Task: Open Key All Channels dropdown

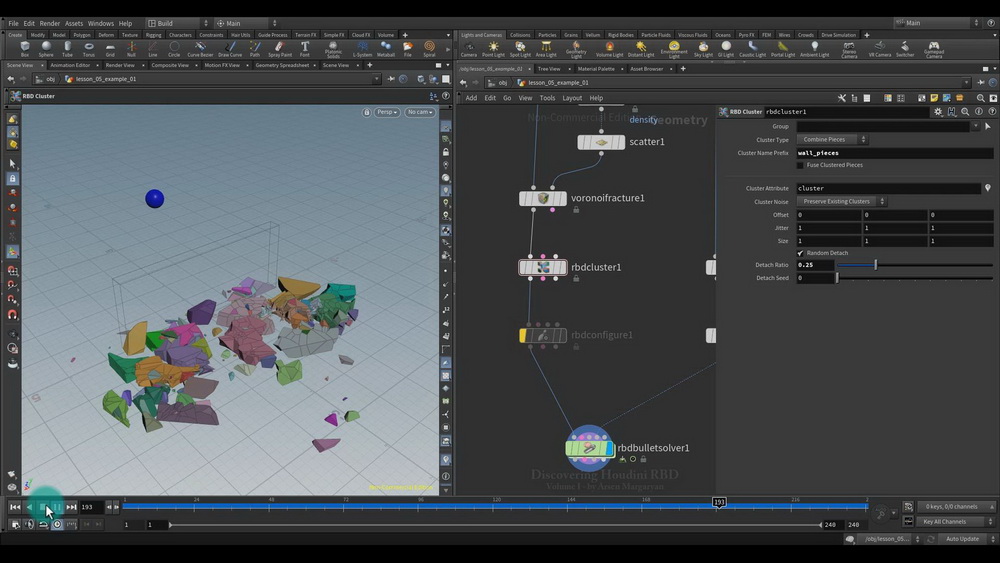Action: [956, 522]
